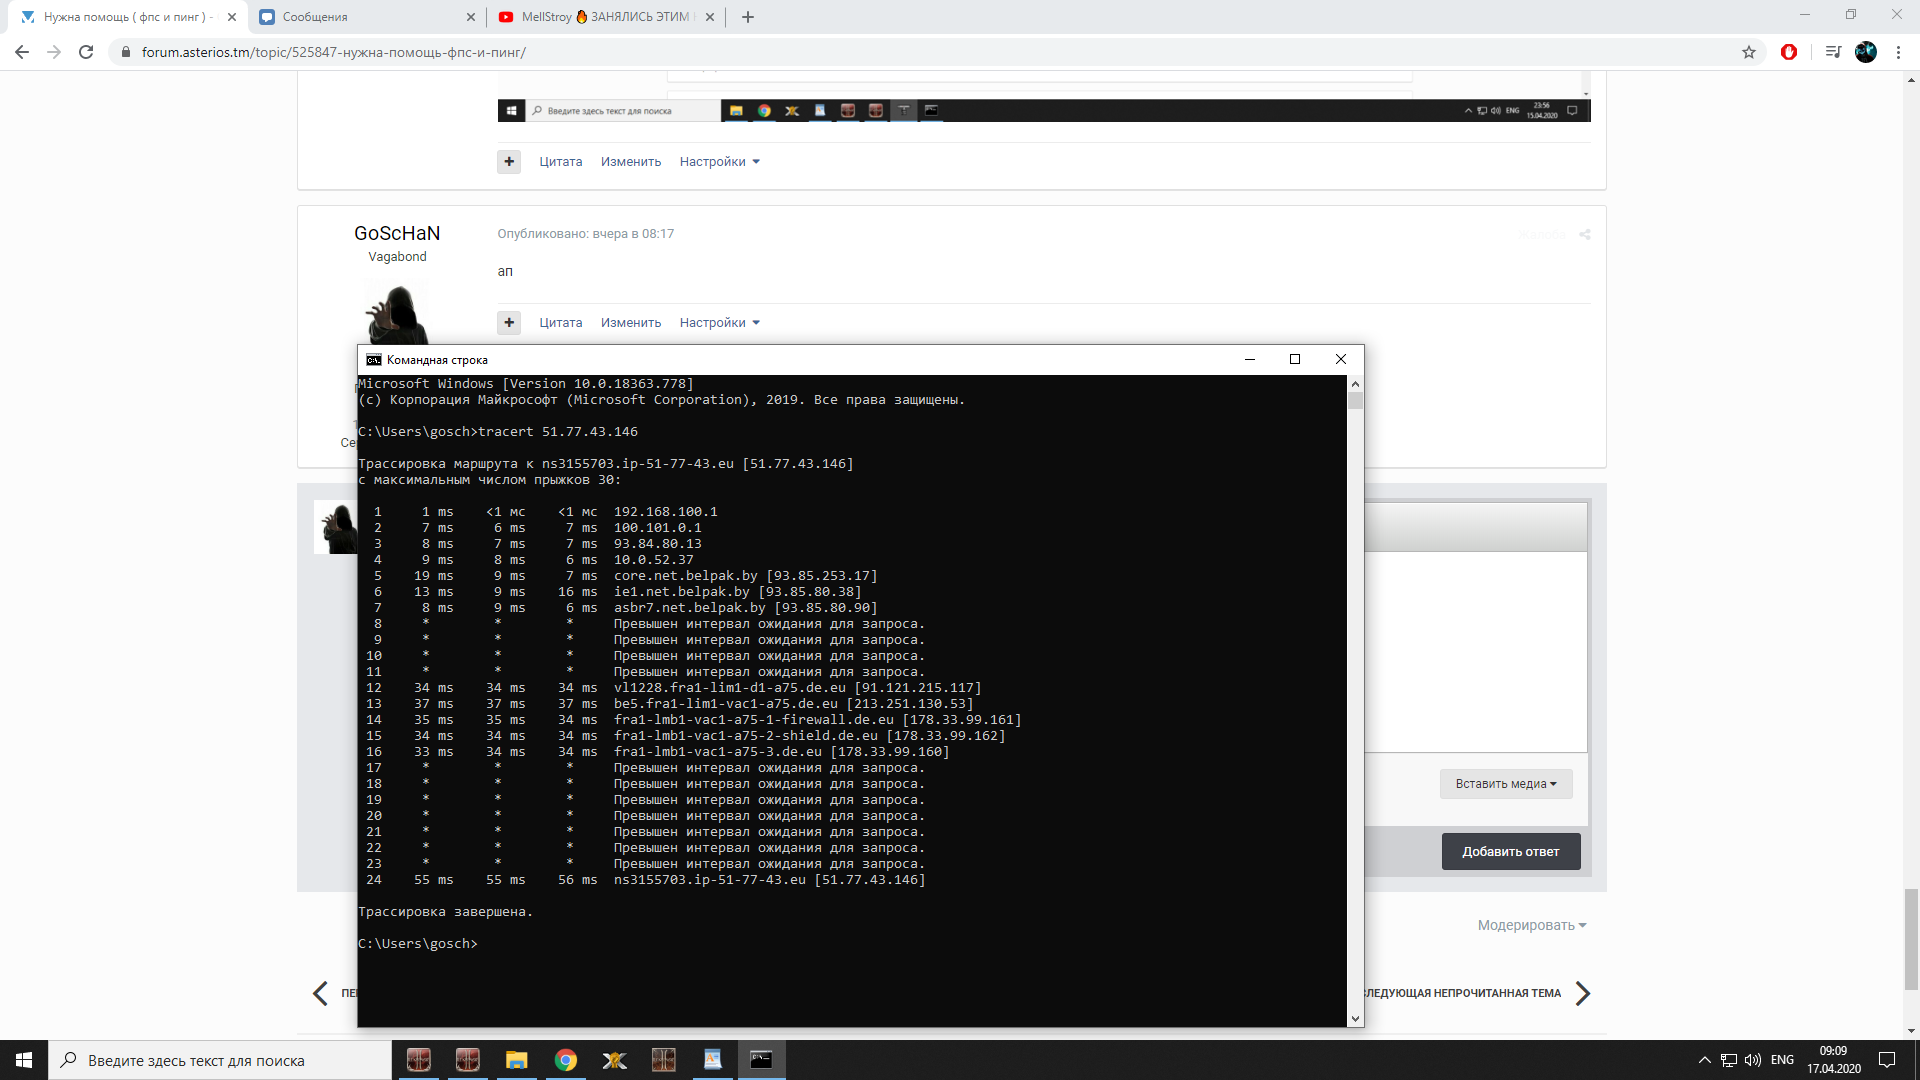Click Изменить under the ап post

tap(631, 322)
